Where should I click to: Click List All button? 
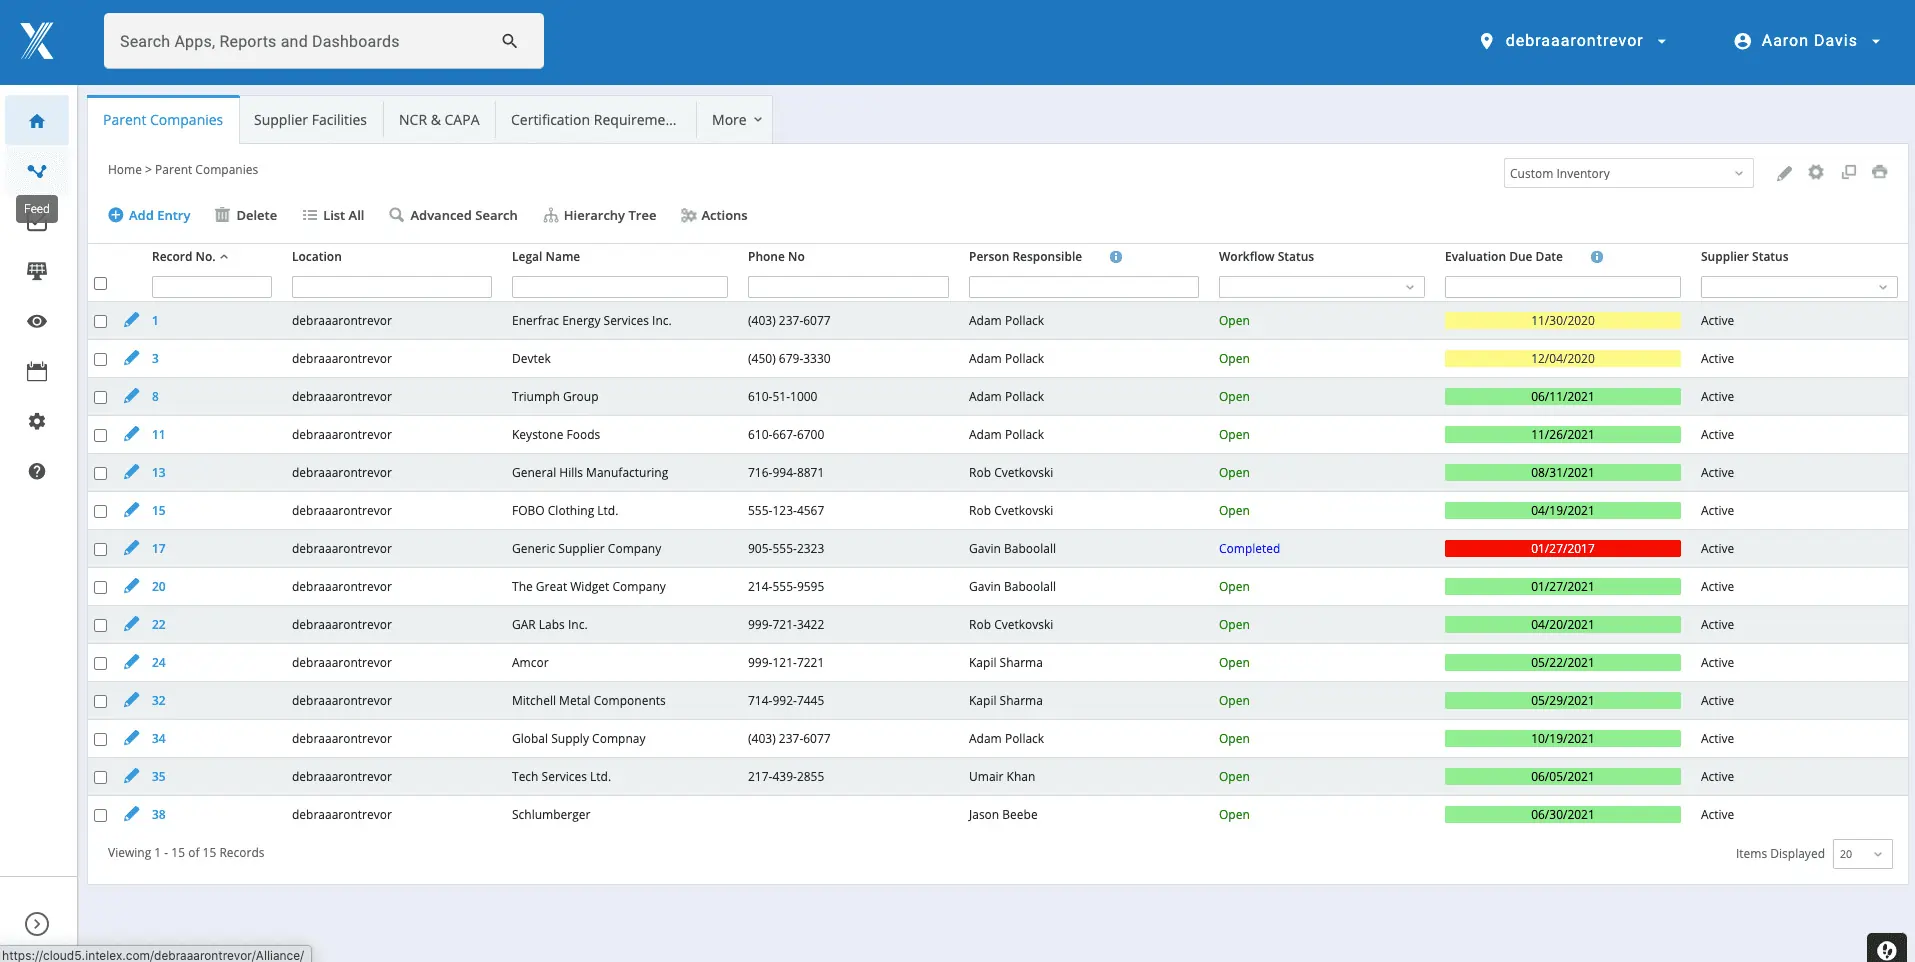tap(333, 215)
